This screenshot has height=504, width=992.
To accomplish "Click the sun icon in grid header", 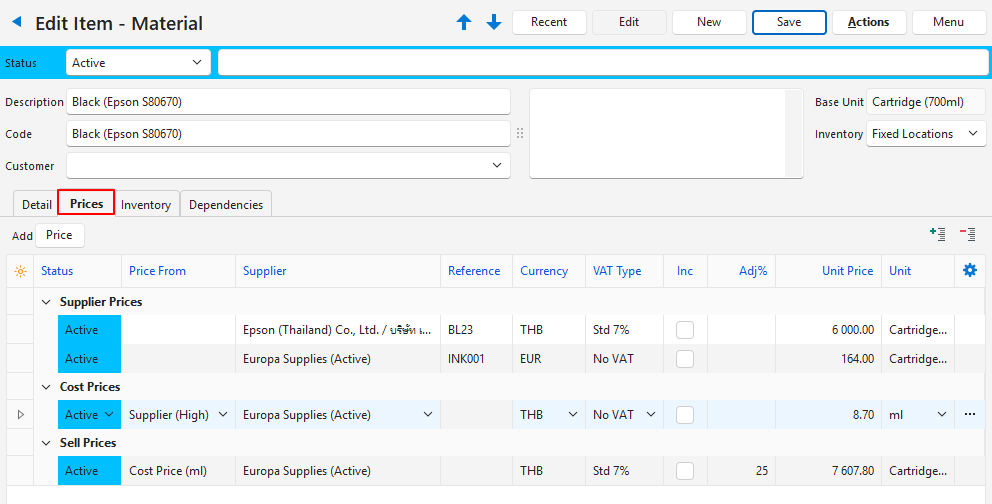I will coord(20,271).
